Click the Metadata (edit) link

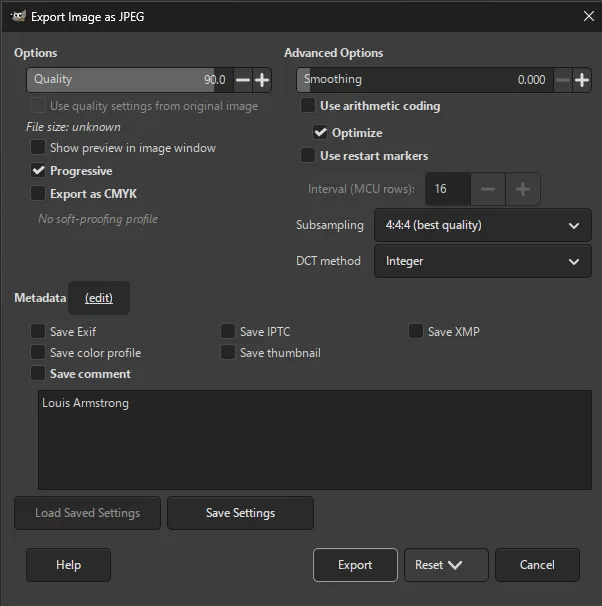(99, 298)
